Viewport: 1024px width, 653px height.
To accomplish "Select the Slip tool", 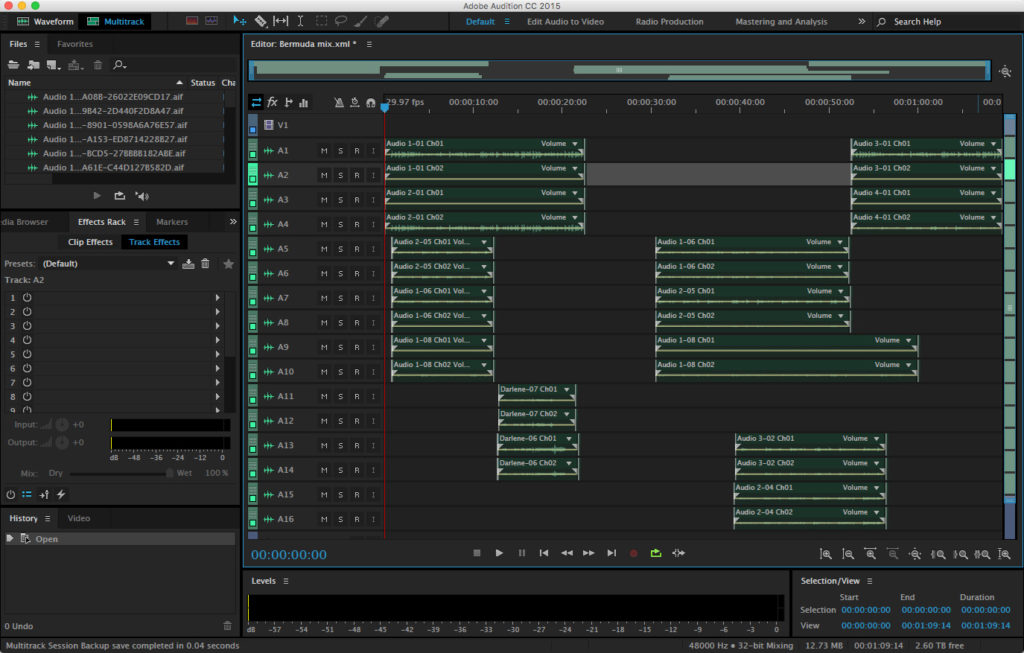I will coord(280,21).
